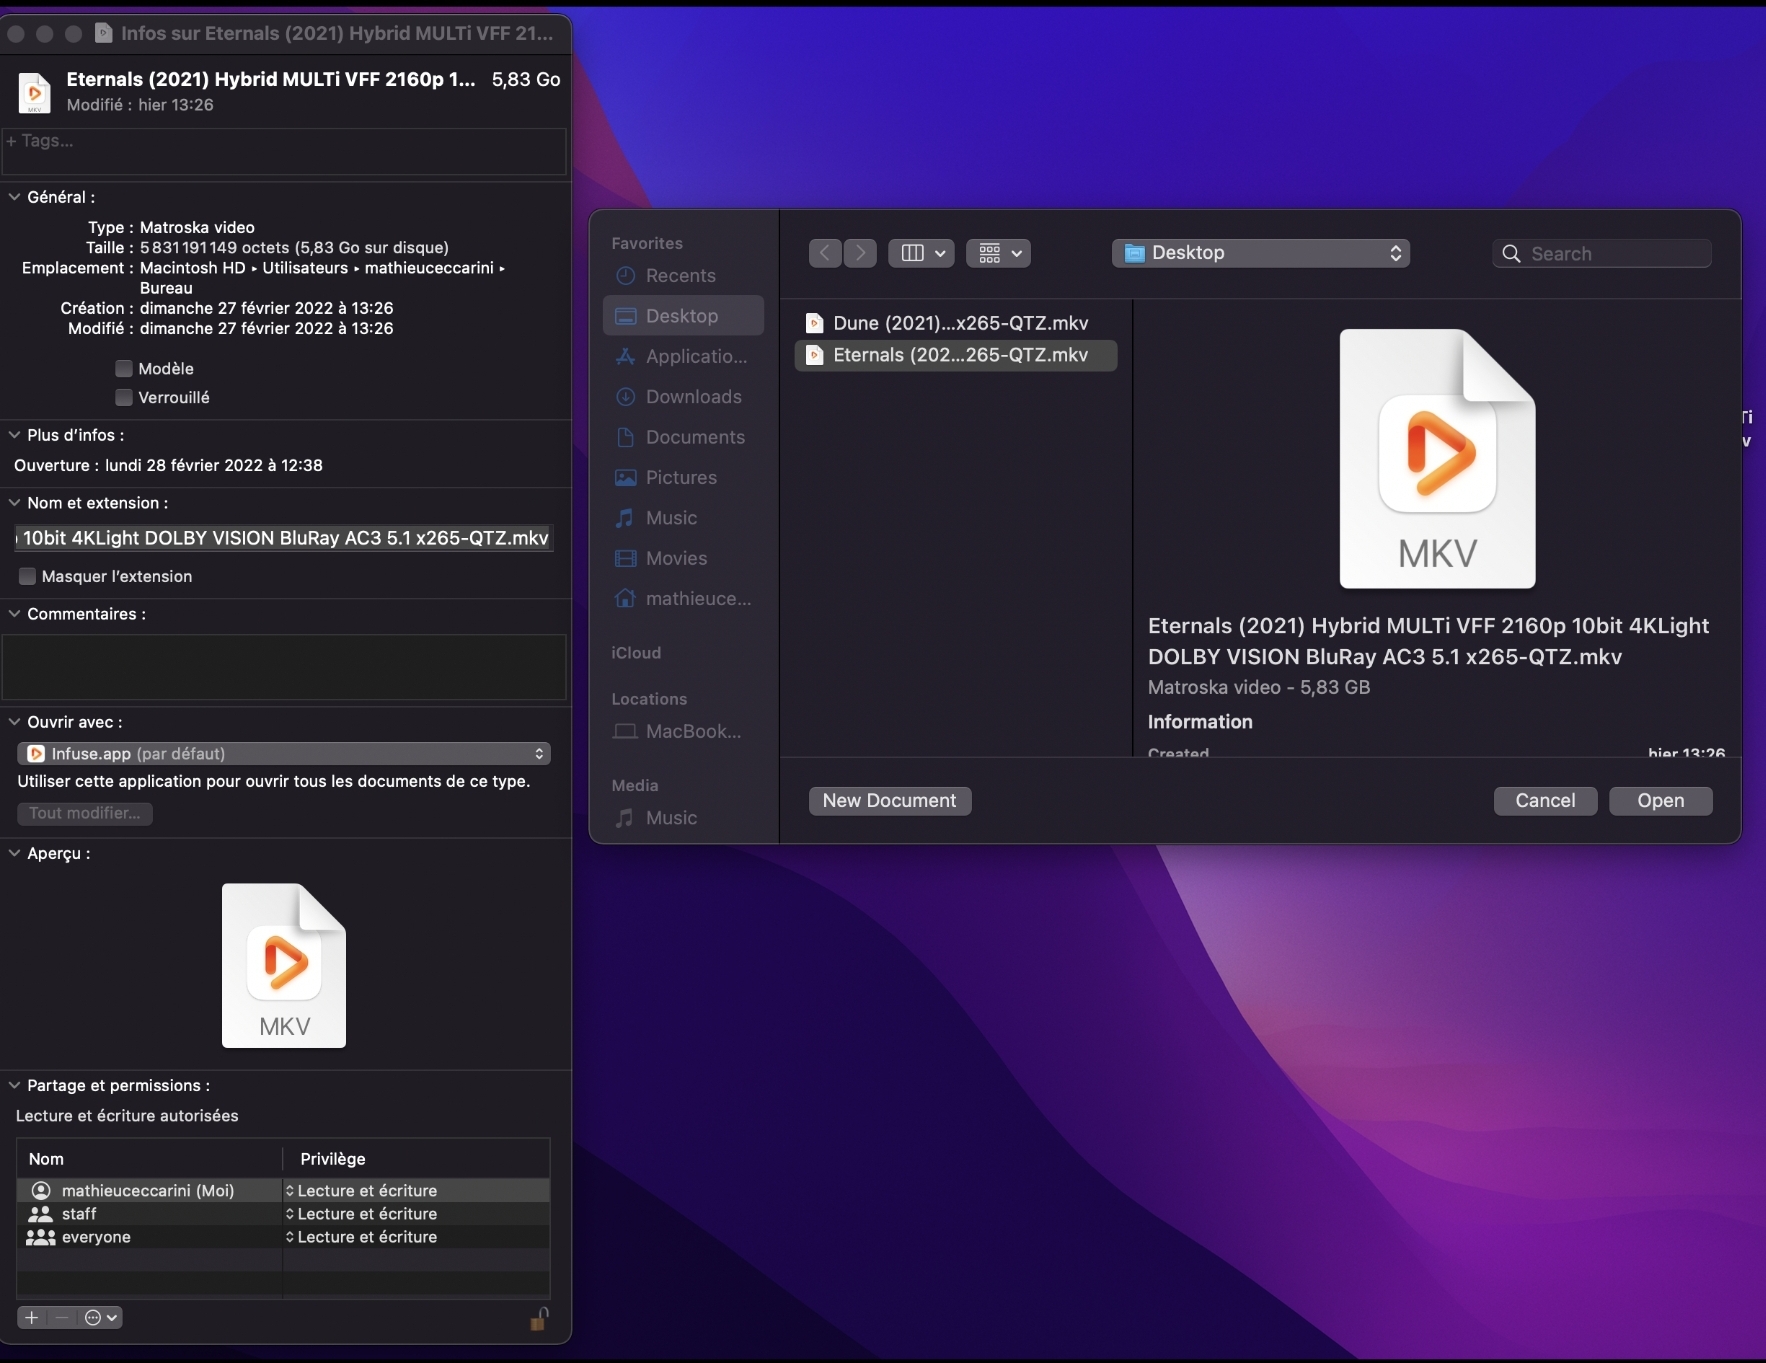Click the Search field in dialog
This screenshot has height=1363, width=1766.
pos(1602,254)
